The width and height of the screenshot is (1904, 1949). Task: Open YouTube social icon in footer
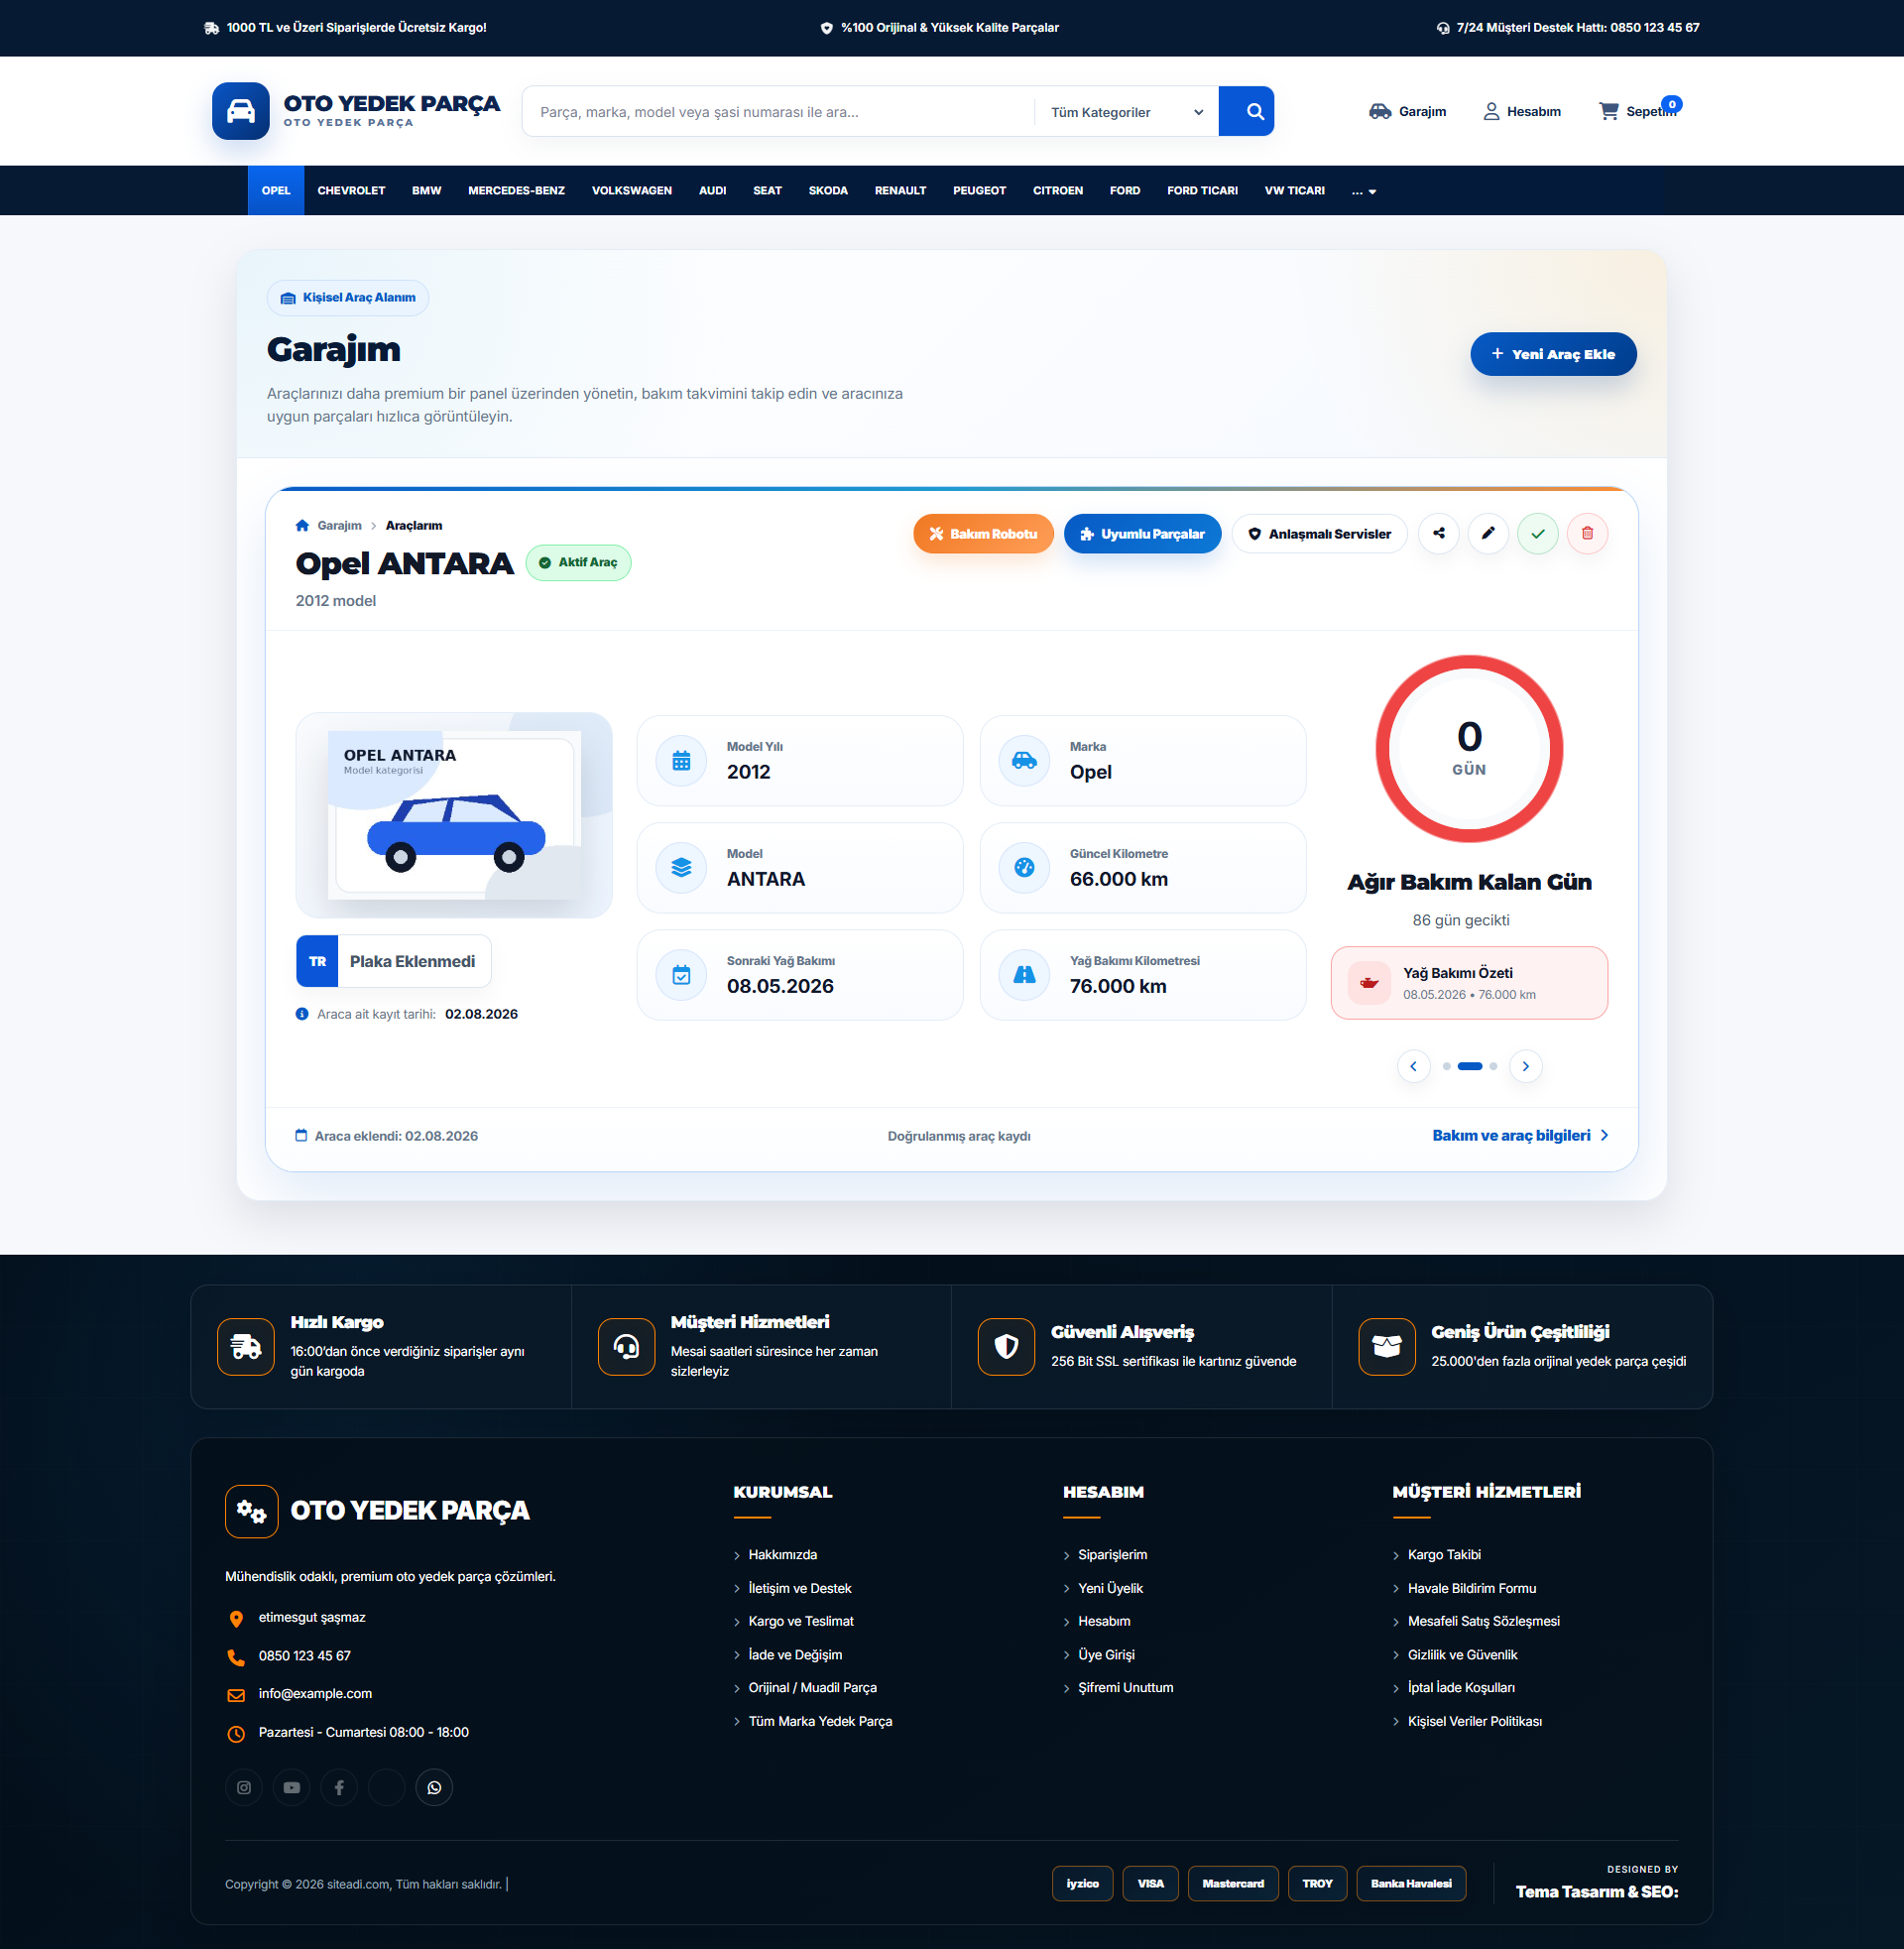click(x=292, y=1788)
